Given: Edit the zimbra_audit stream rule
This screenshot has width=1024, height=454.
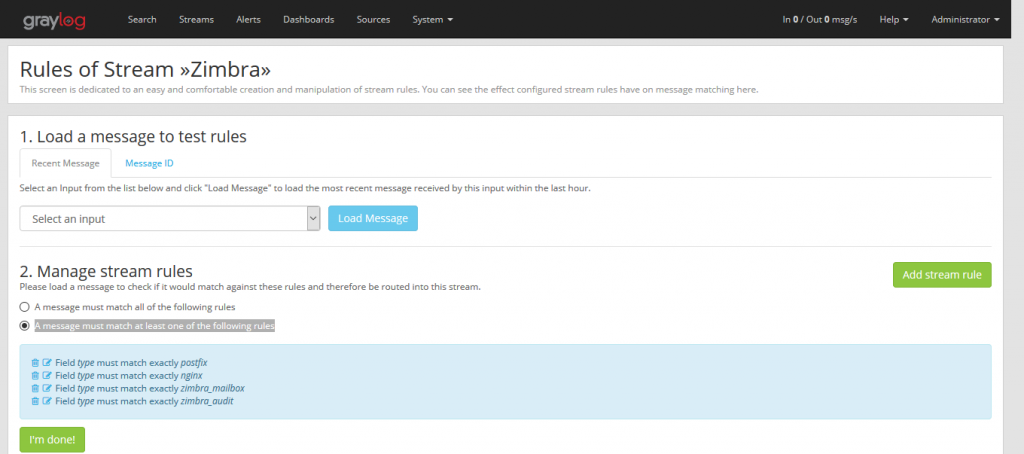Looking at the screenshot, I should pos(47,401).
